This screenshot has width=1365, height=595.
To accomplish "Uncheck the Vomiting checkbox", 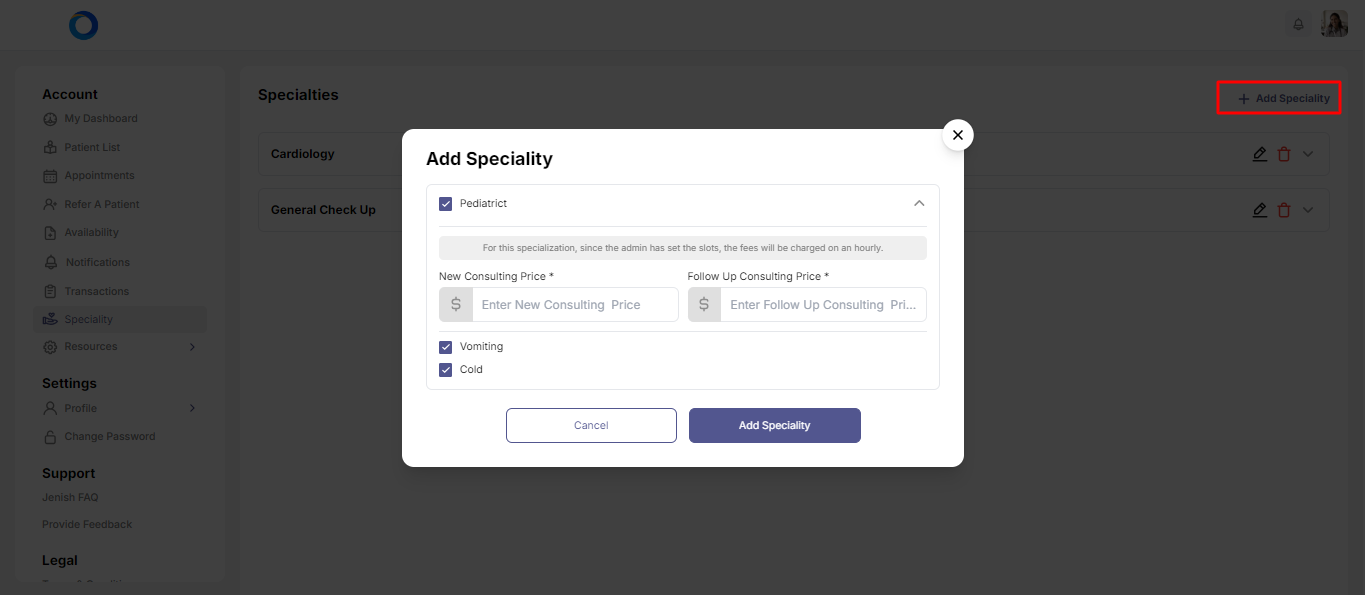I will [x=446, y=347].
